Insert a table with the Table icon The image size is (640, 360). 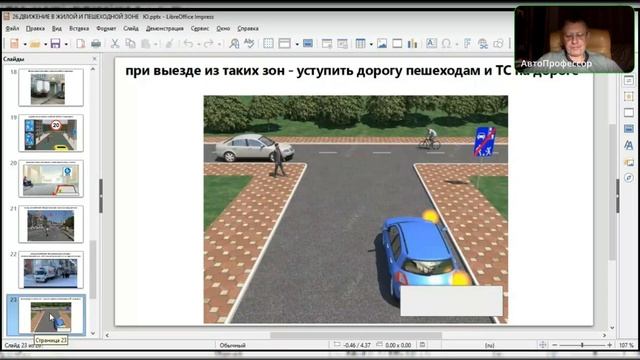[360, 43]
